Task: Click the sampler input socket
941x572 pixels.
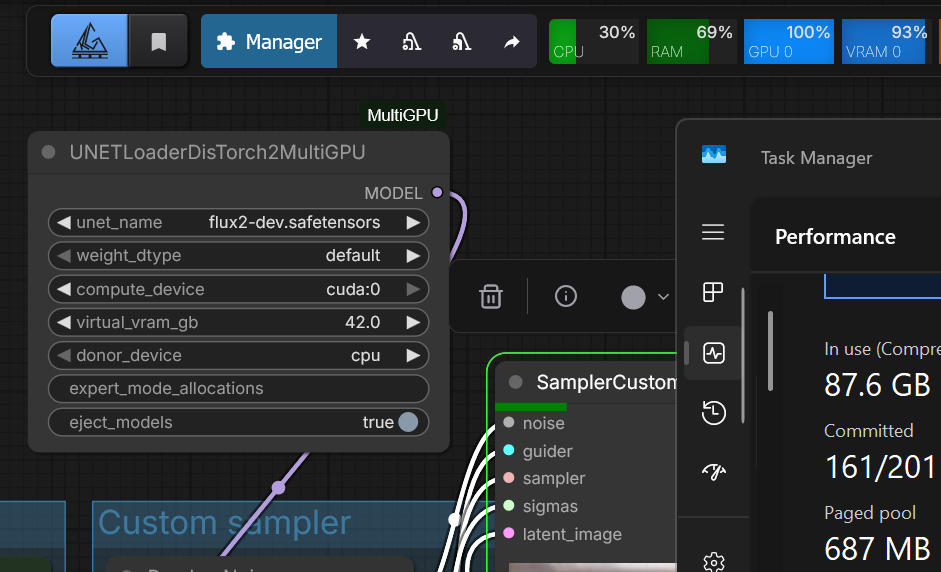Action: coord(509,478)
